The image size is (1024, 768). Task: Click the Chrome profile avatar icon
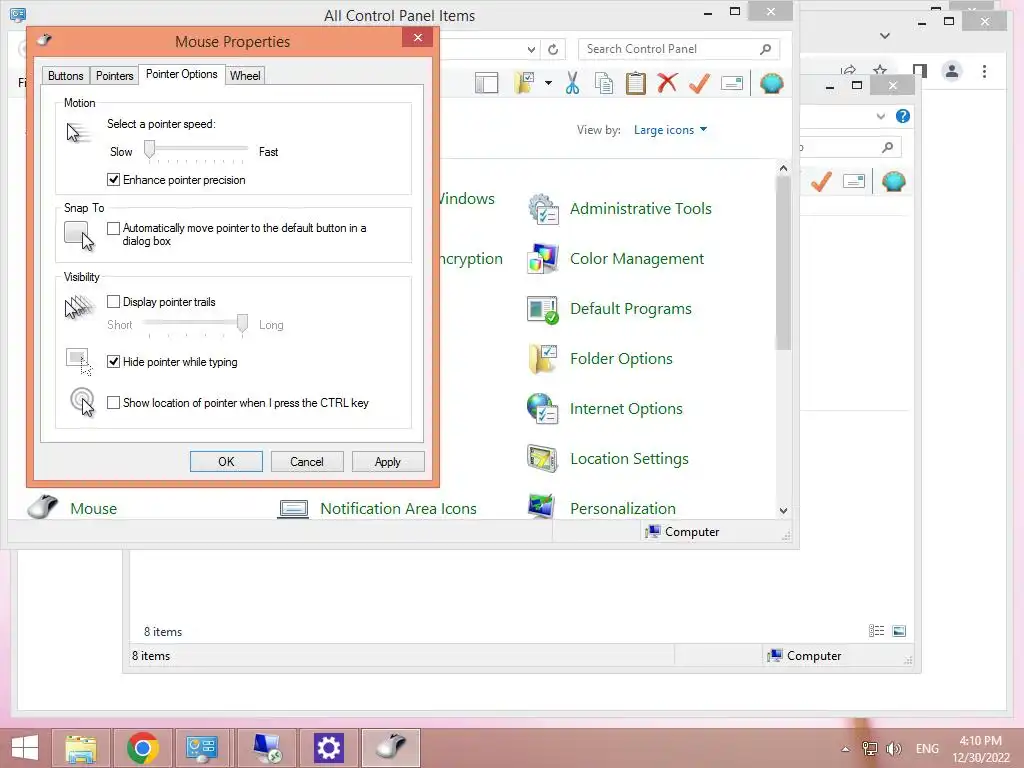[x=952, y=71]
